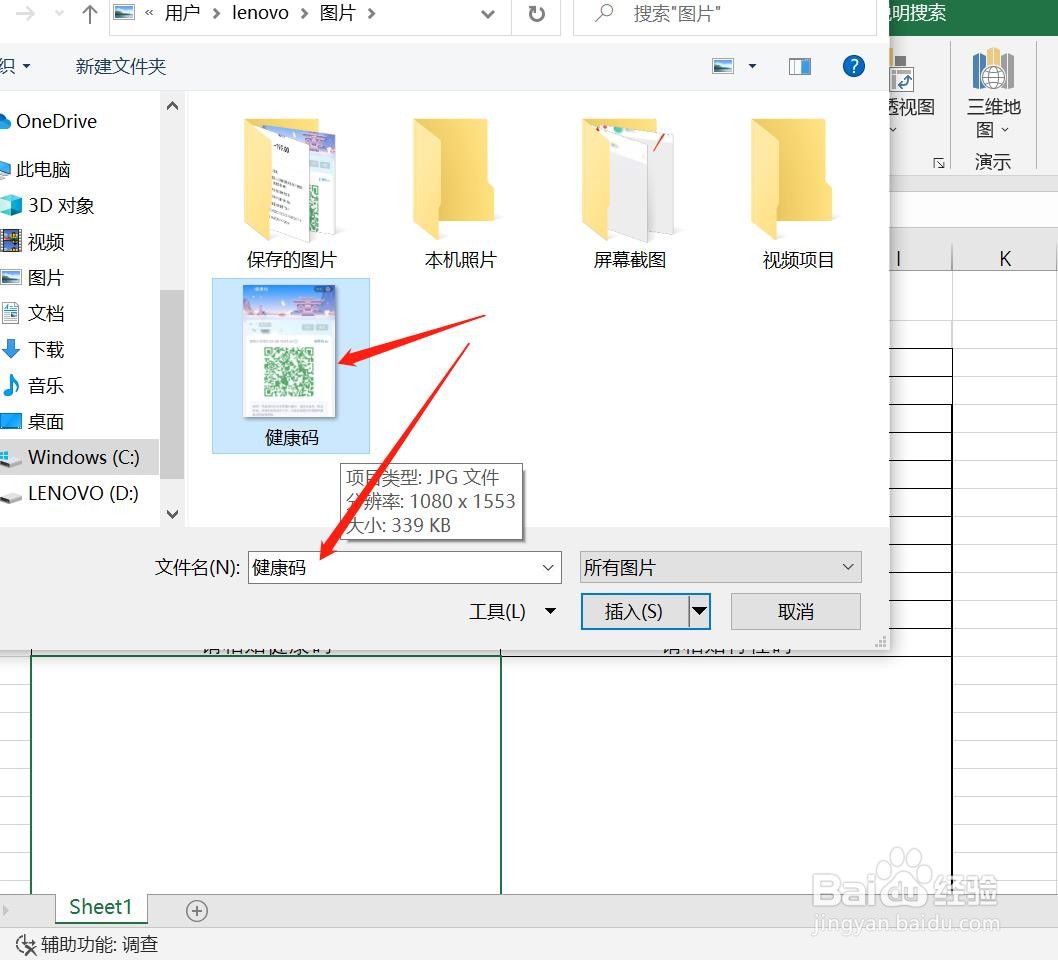The height and width of the screenshot is (960, 1058).
Task: Open the help question mark icon
Action: 854,66
